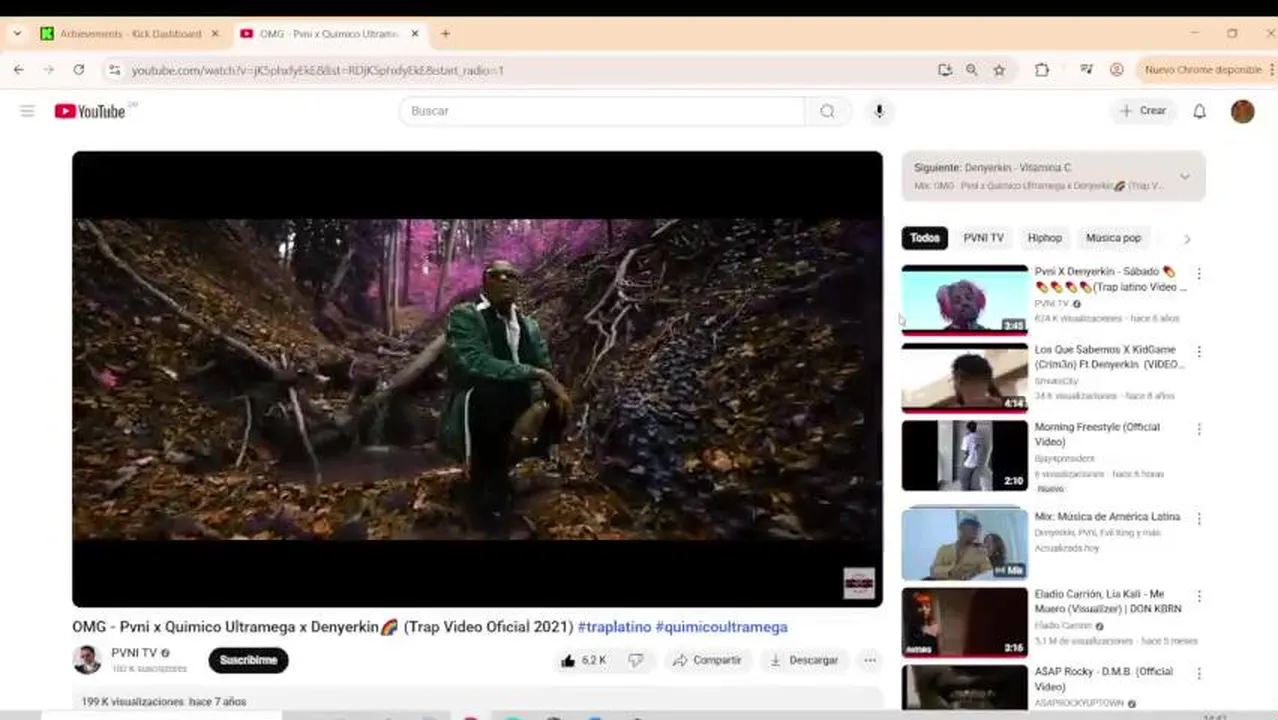Open the account avatar menu
The height and width of the screenshot is (720, 1278).
(1243, 111)
